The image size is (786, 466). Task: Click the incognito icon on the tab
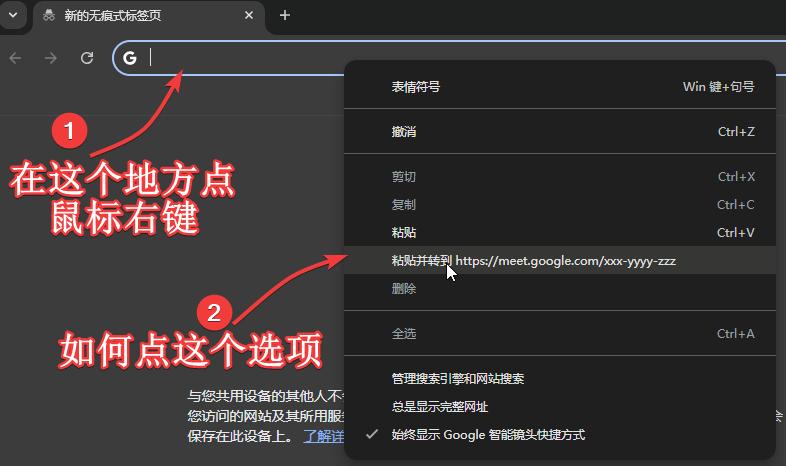coord(49,16)
